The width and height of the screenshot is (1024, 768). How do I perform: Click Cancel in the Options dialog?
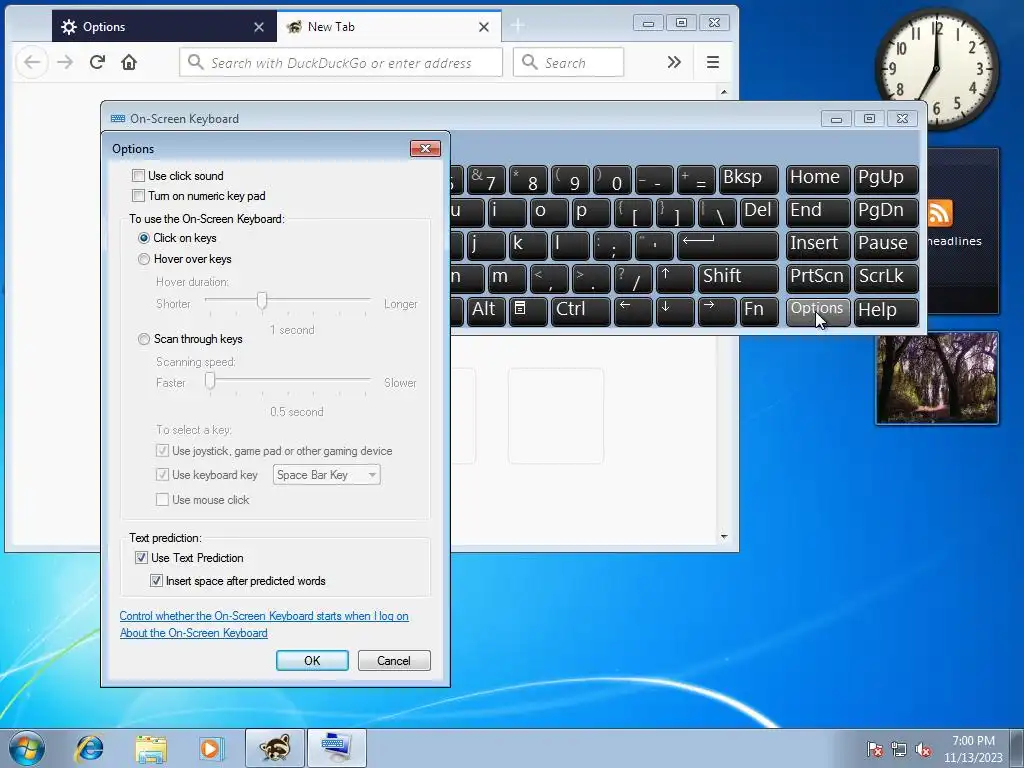(394, 660)
